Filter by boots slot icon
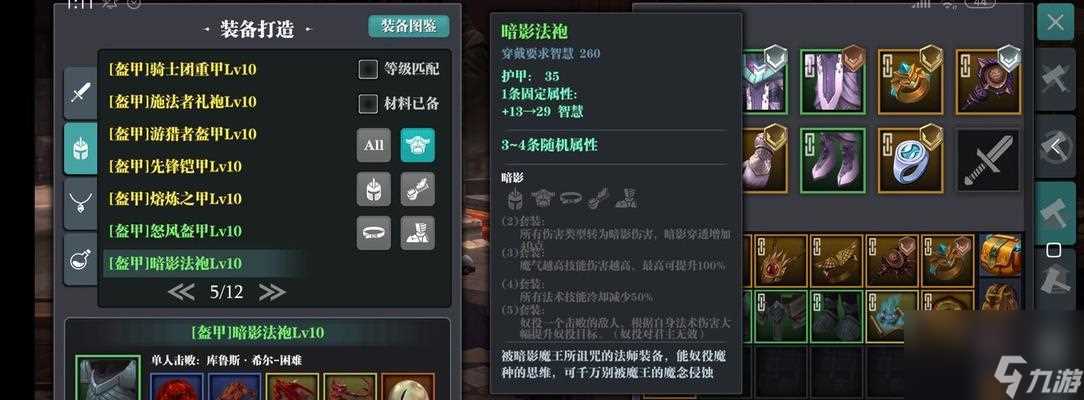The height and width of the screenshot is (400, 1084). pyautogui.click(x=418, y=233)
